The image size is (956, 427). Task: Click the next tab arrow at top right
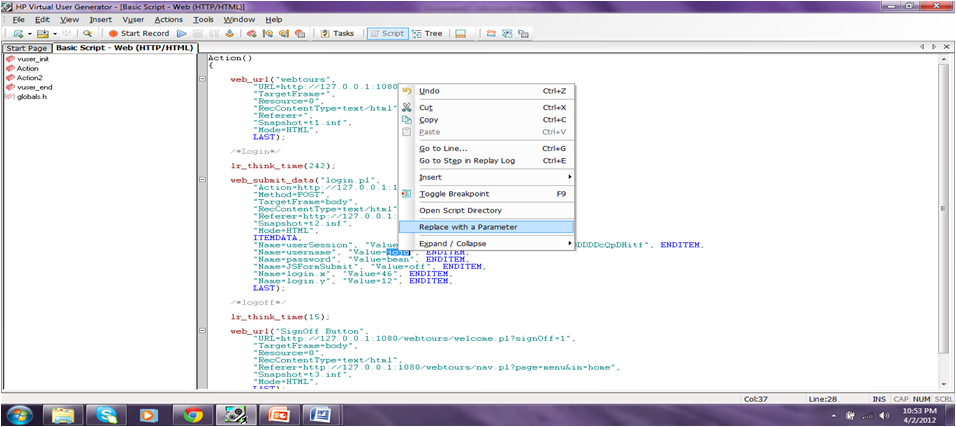pos(933,46)
